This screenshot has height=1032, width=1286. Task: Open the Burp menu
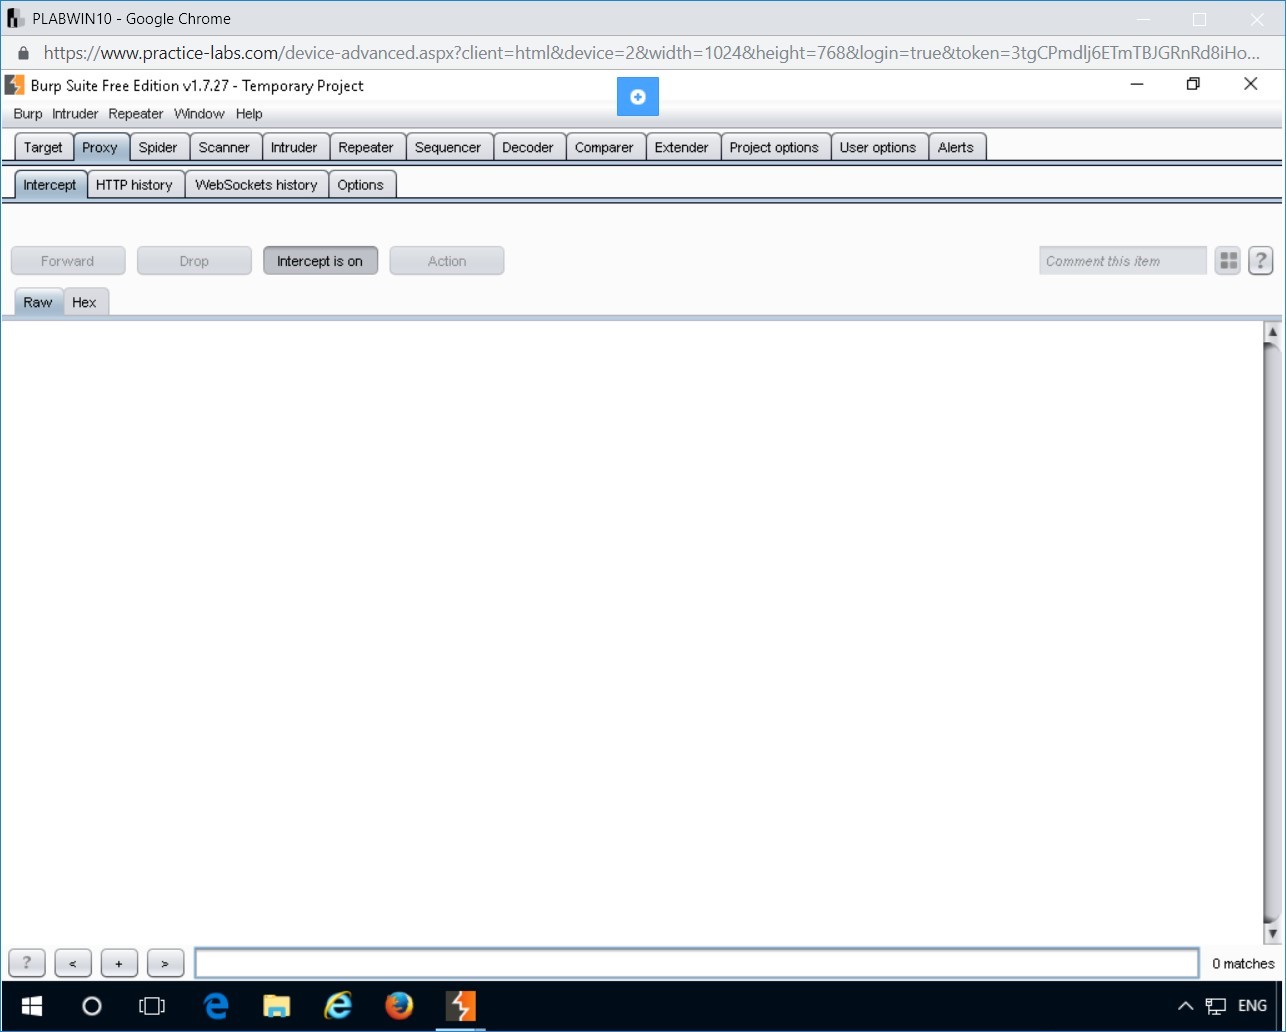coord(28,114)
